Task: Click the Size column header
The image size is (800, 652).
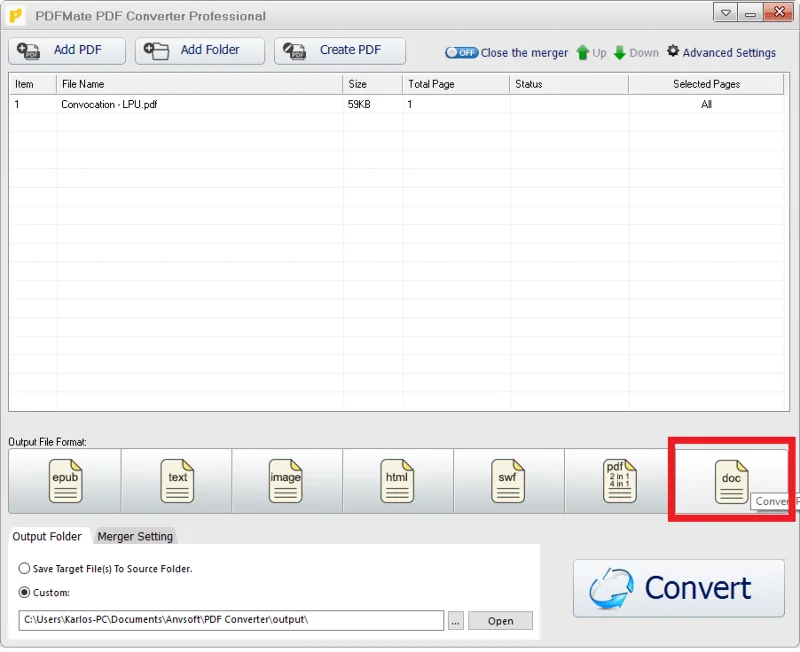Action: 372,84
